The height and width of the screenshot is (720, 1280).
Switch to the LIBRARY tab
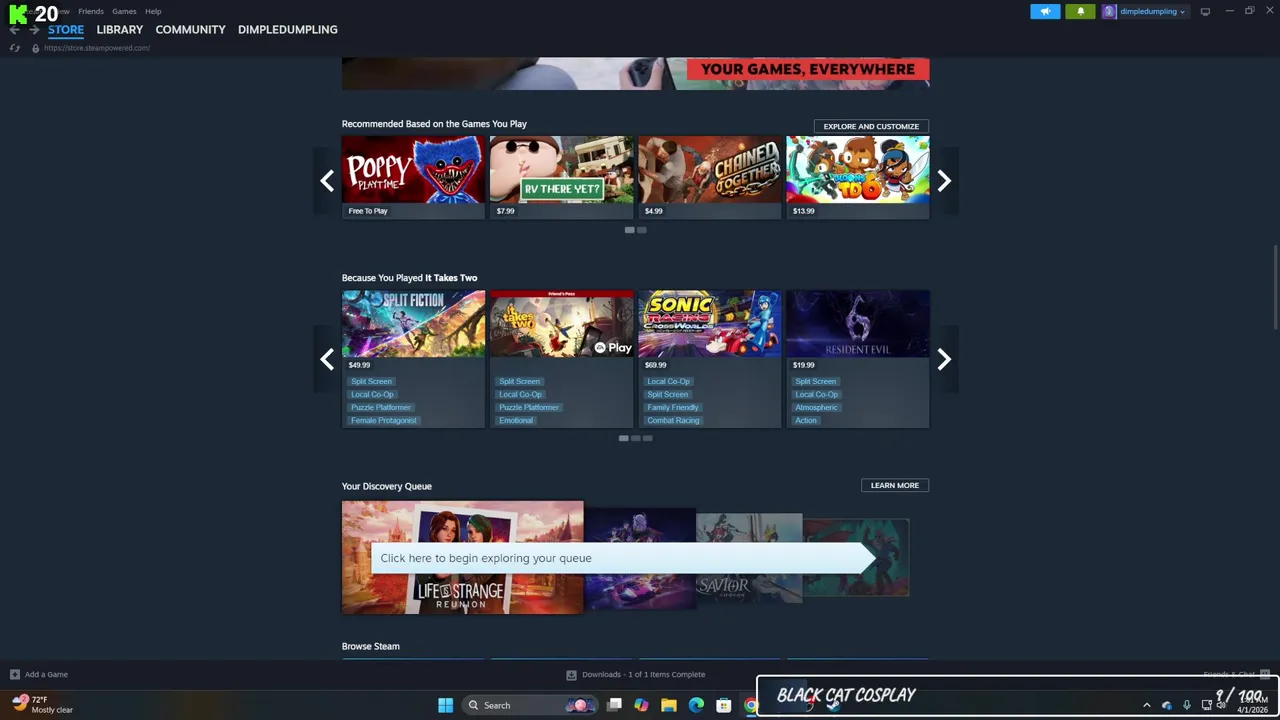(120, 30)
